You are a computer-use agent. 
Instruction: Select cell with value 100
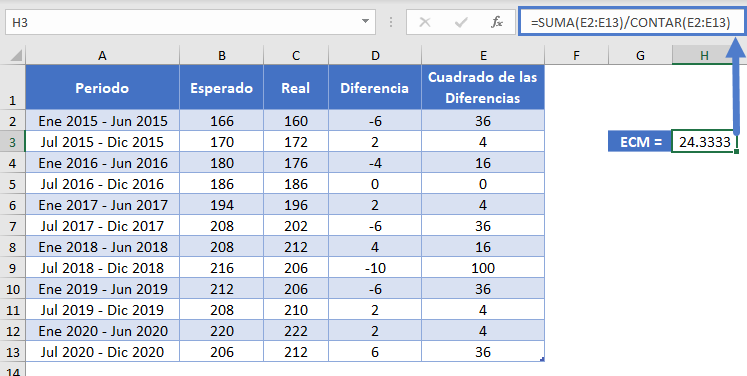coord(483,268)
